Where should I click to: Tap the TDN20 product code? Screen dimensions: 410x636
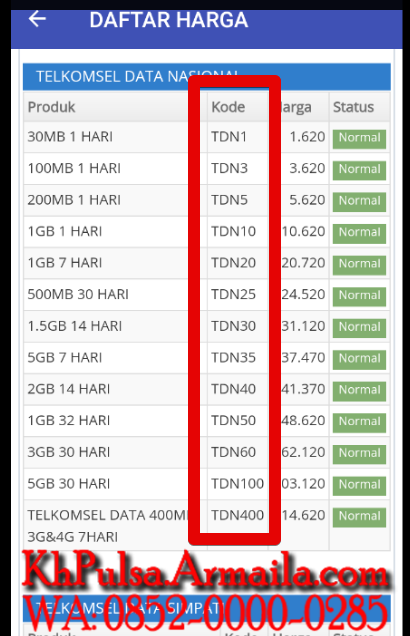(x=234, y=263)
